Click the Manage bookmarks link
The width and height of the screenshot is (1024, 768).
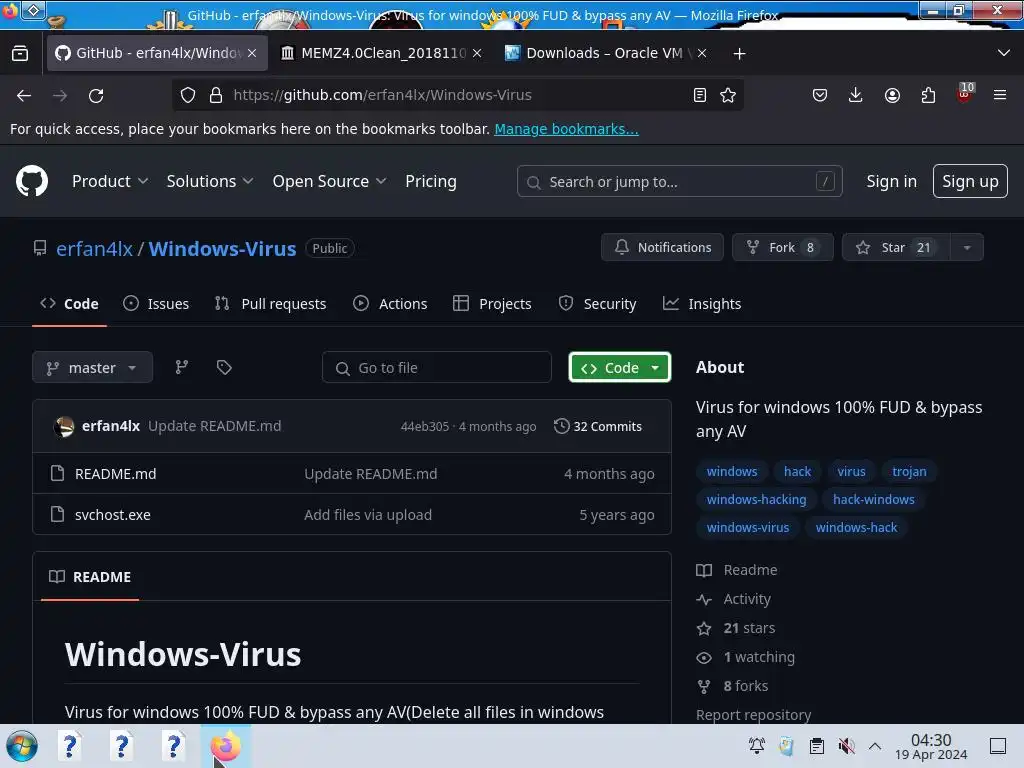pos(566,129)
